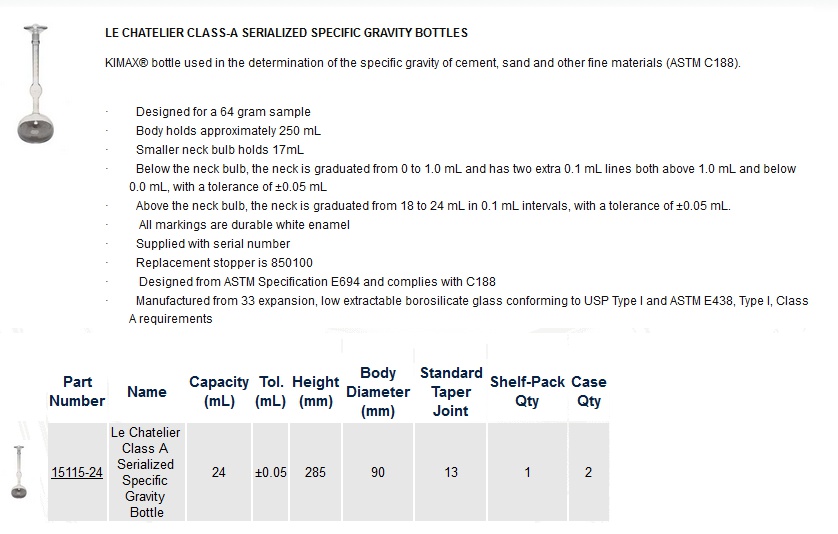Viewport: 838px width, 534px height.
Task: Click the Standard Taper Joint column header
Action: click(451, 392)
